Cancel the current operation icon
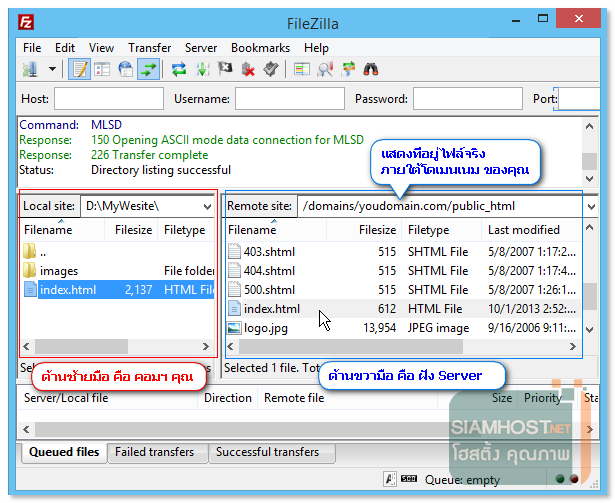This screenshot has height=503, width=615. pyautogui.click(x=226, y=69)
